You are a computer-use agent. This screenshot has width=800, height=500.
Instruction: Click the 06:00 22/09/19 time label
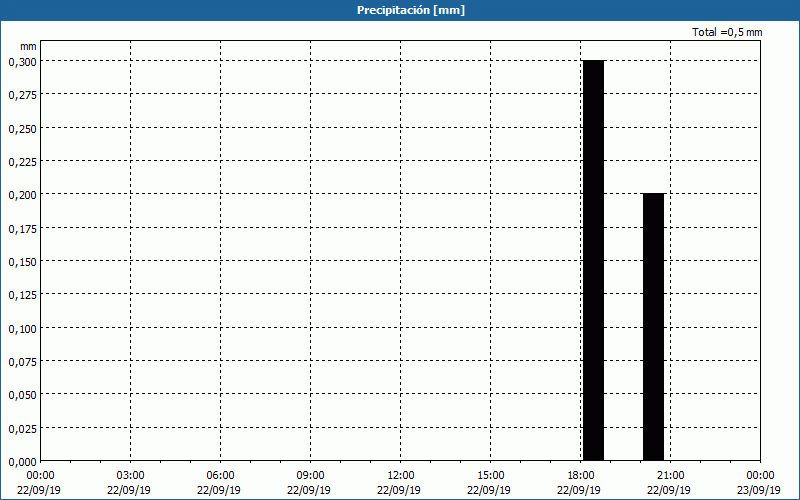pyautogui.click(x=219, y=483)
